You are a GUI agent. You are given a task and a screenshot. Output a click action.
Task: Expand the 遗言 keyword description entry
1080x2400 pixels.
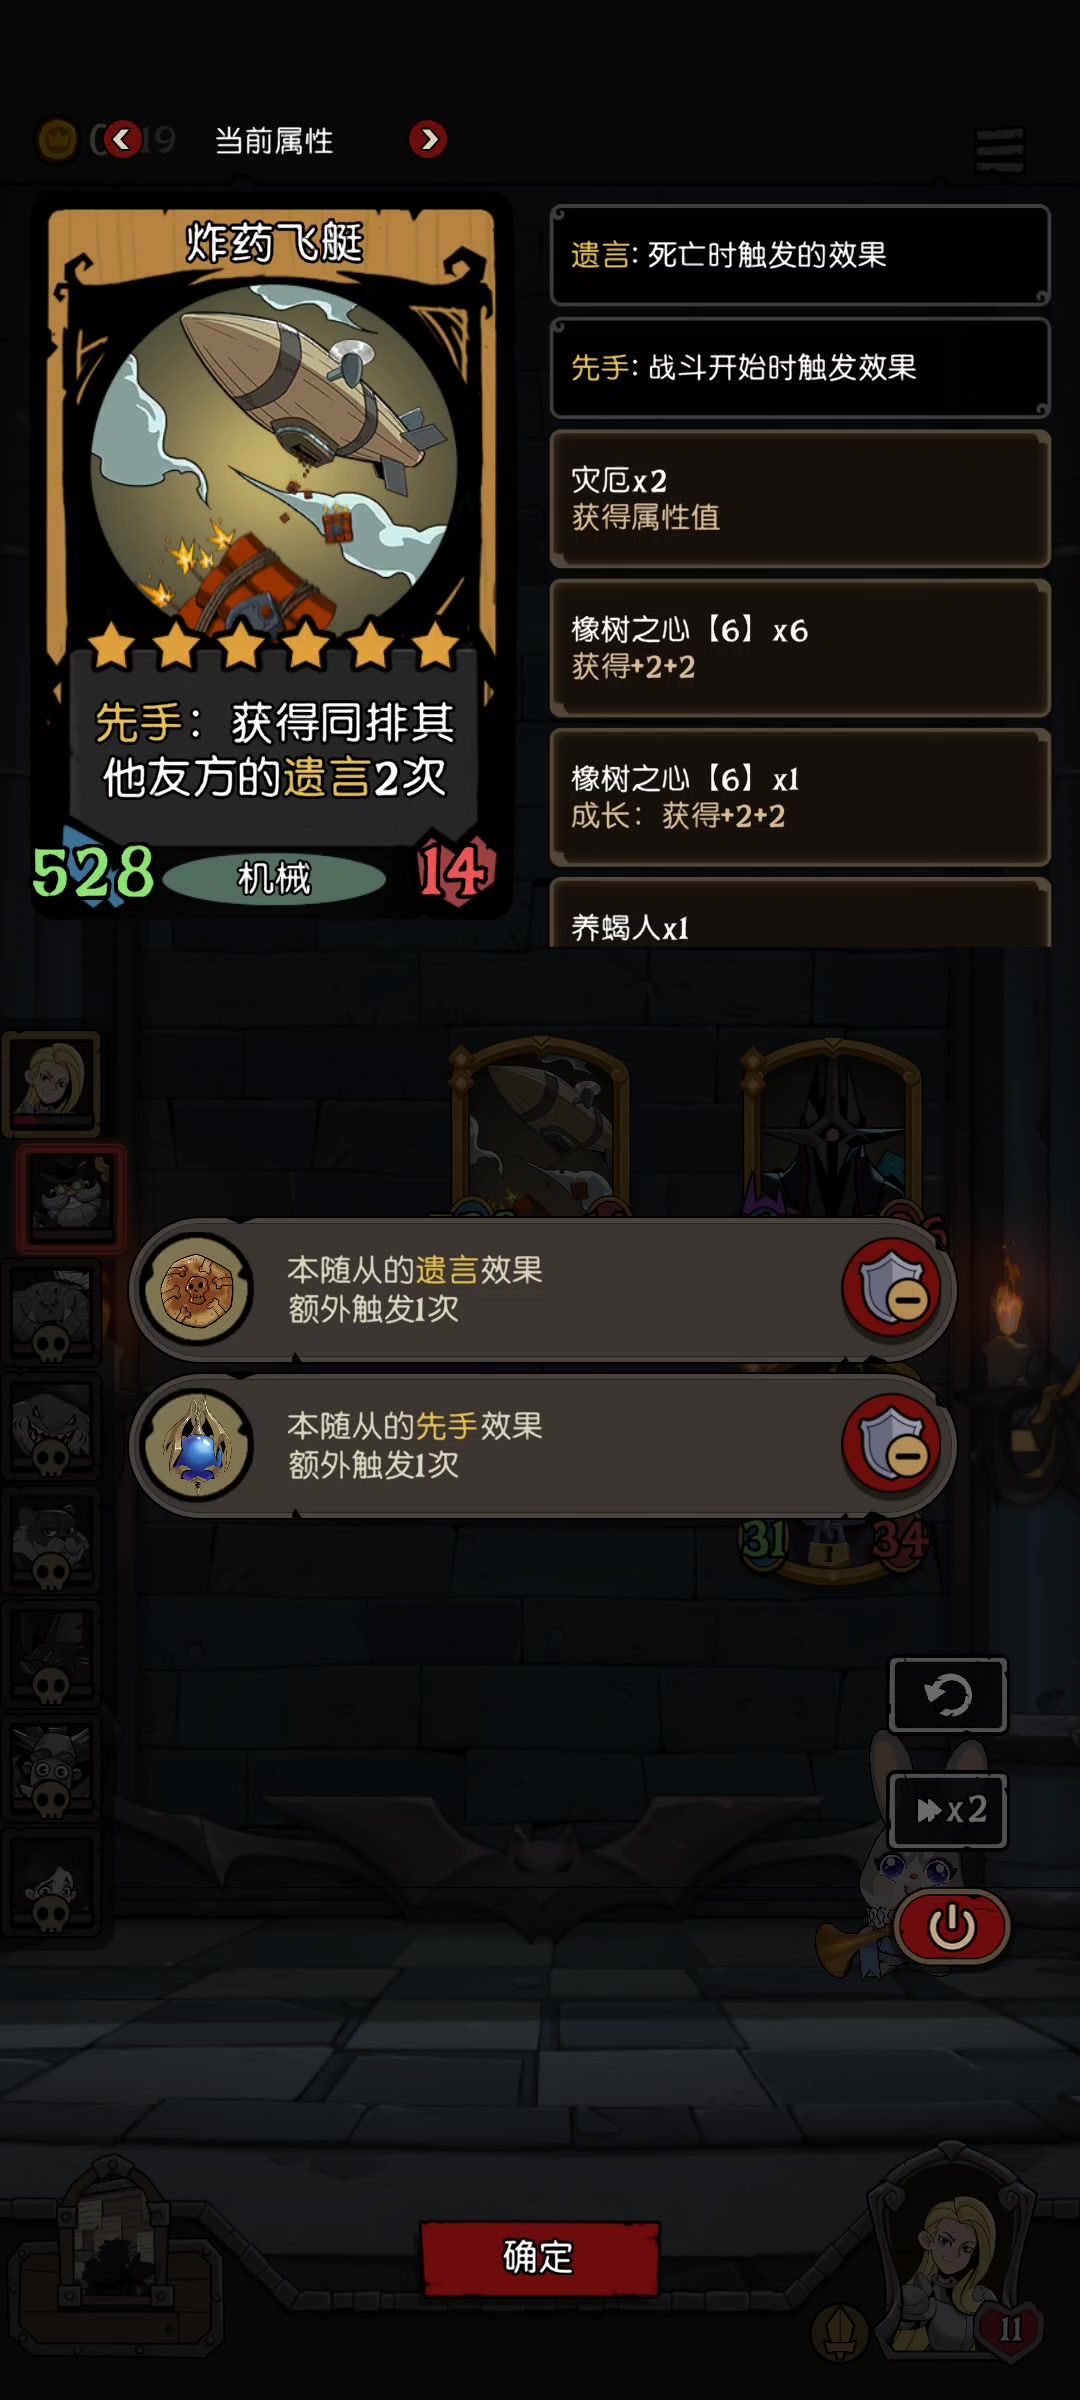click(800, 255)
